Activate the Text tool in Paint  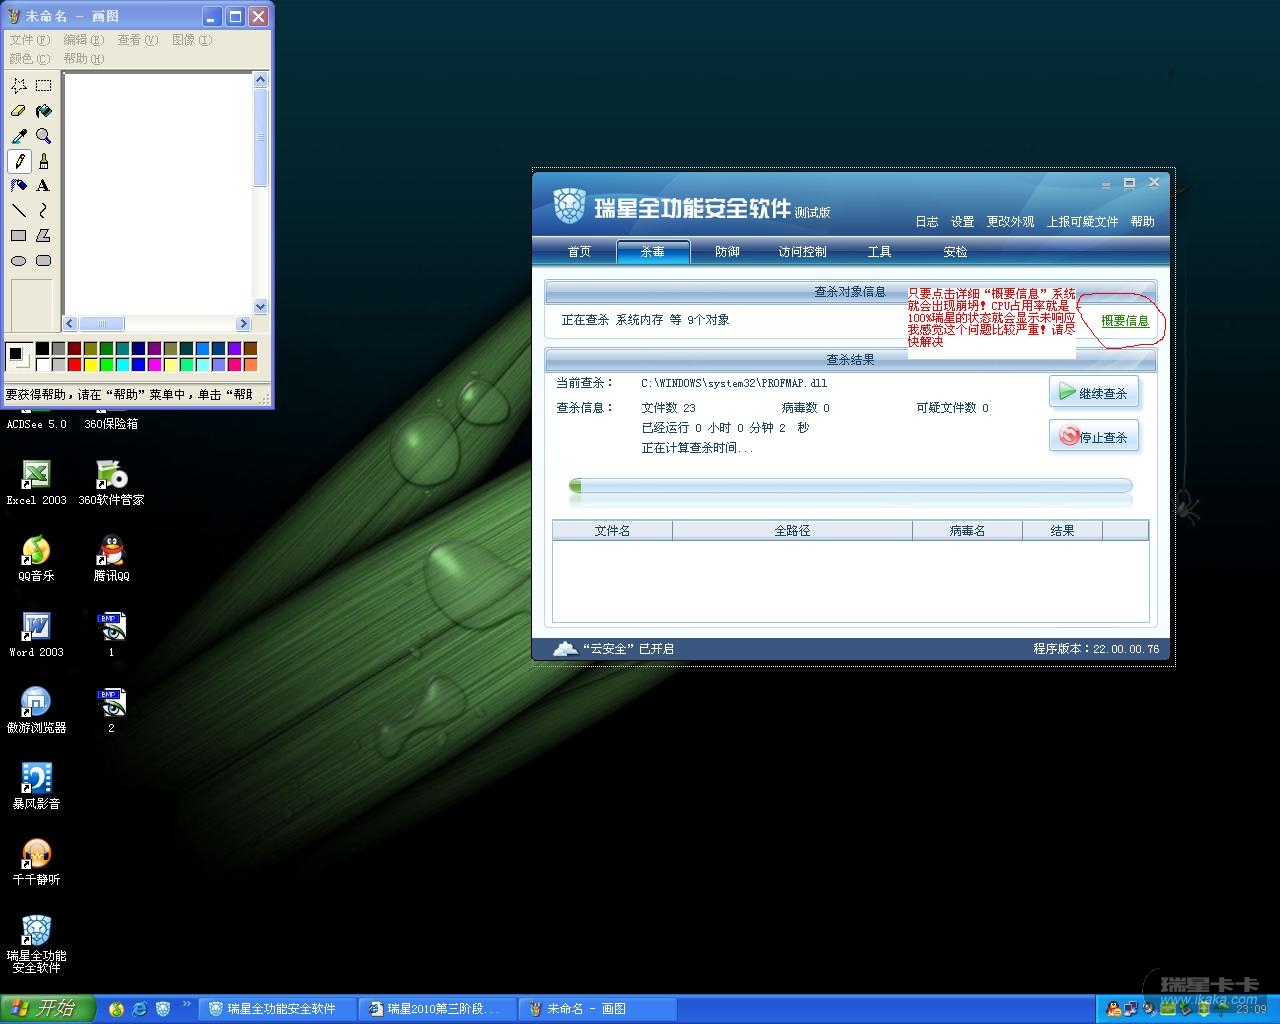pyautogui.click(x=44, y=186)
